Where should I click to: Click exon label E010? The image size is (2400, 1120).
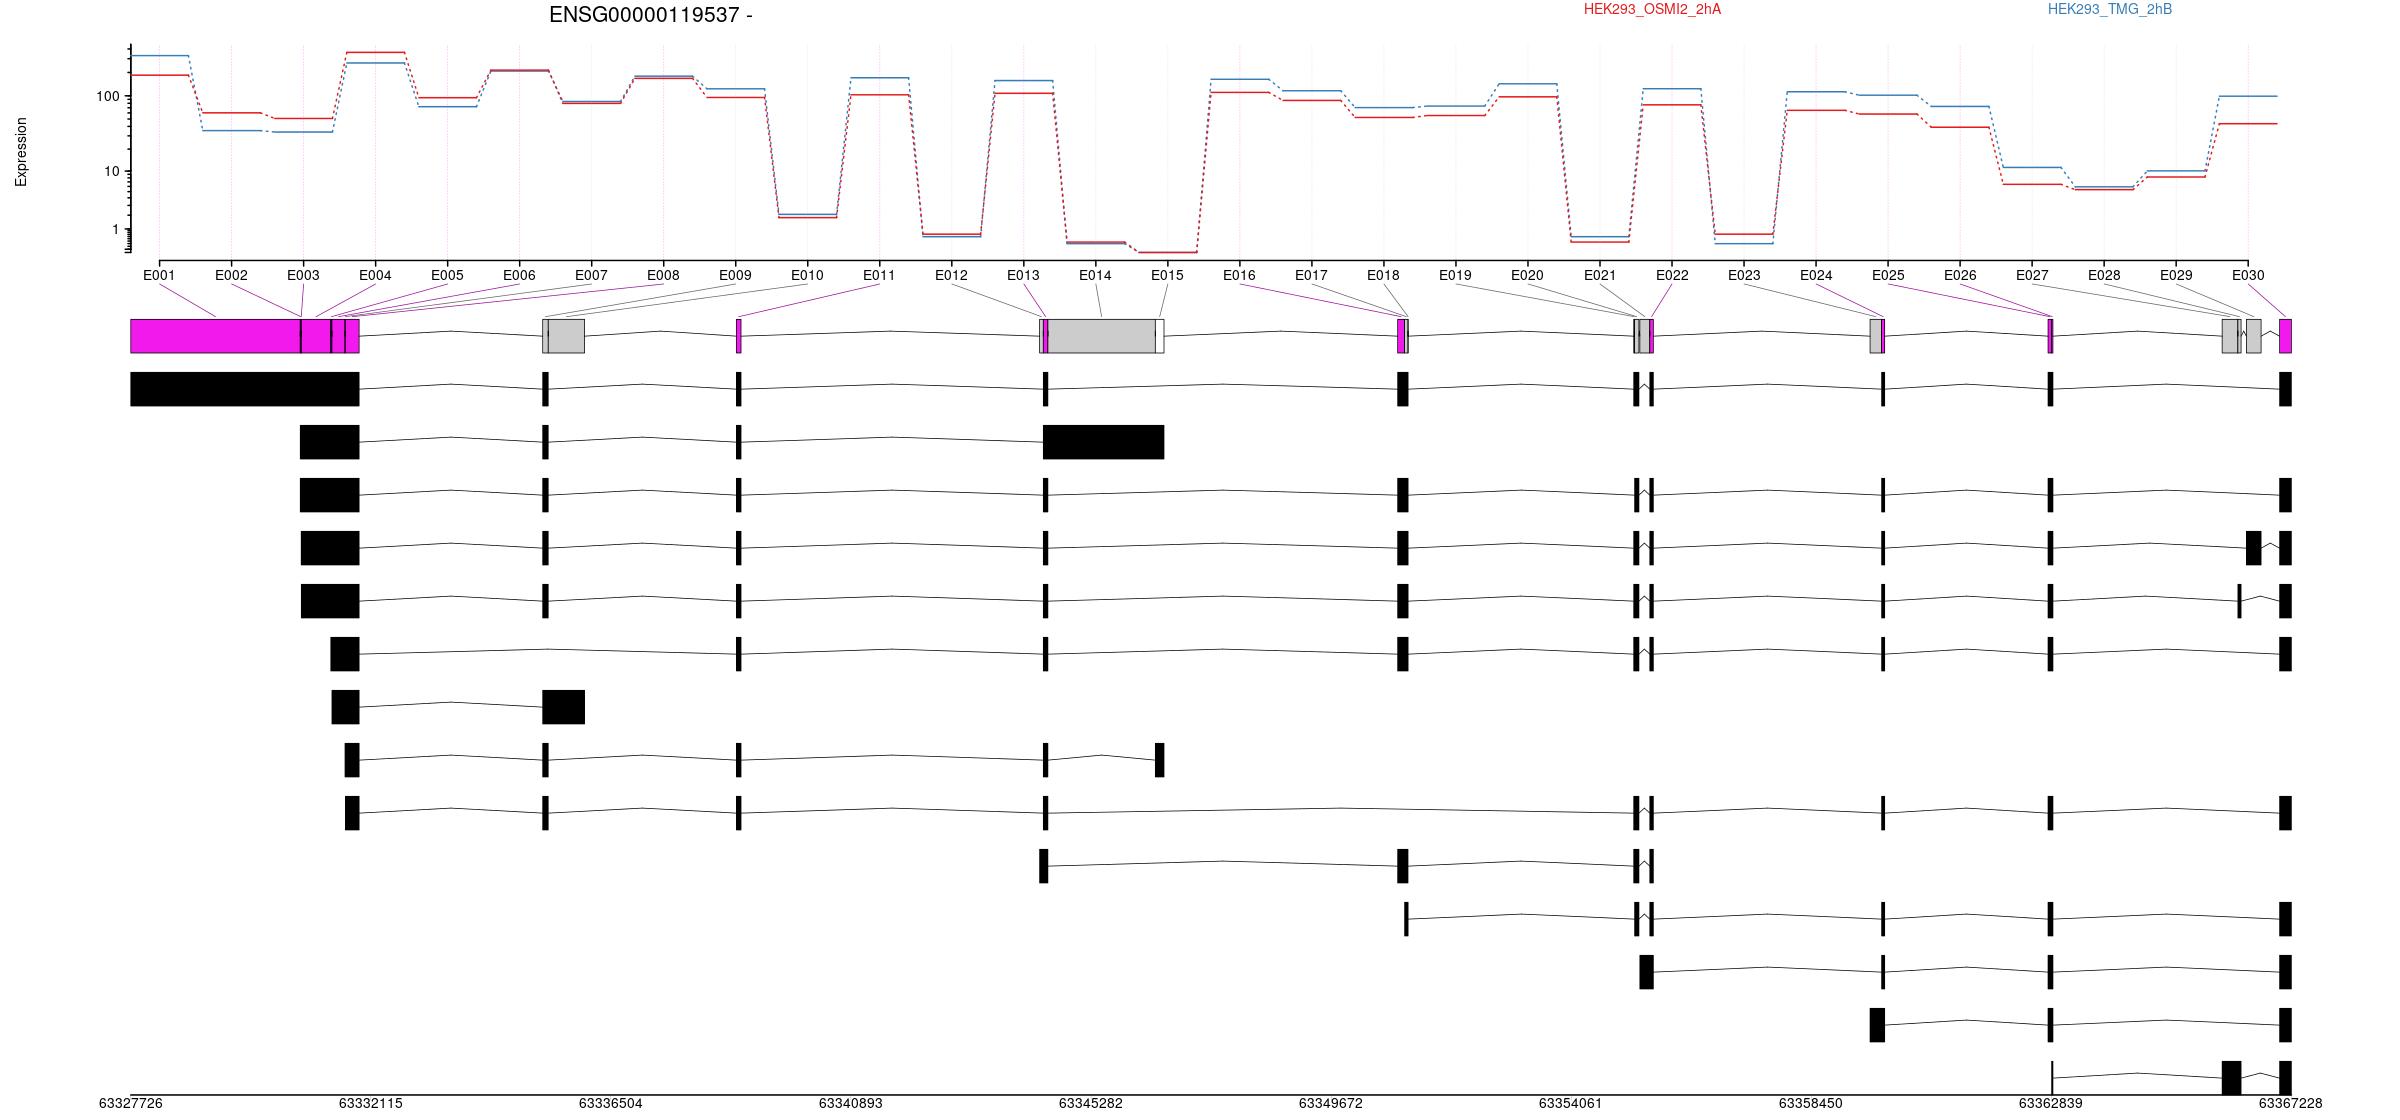pyautogui.click(x=807, y=275)
